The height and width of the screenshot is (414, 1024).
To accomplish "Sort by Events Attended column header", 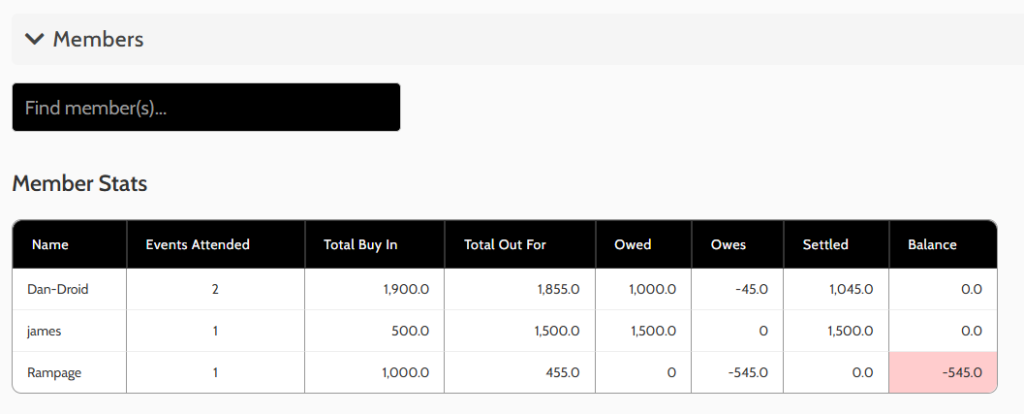I will click(x=197, y=244).
